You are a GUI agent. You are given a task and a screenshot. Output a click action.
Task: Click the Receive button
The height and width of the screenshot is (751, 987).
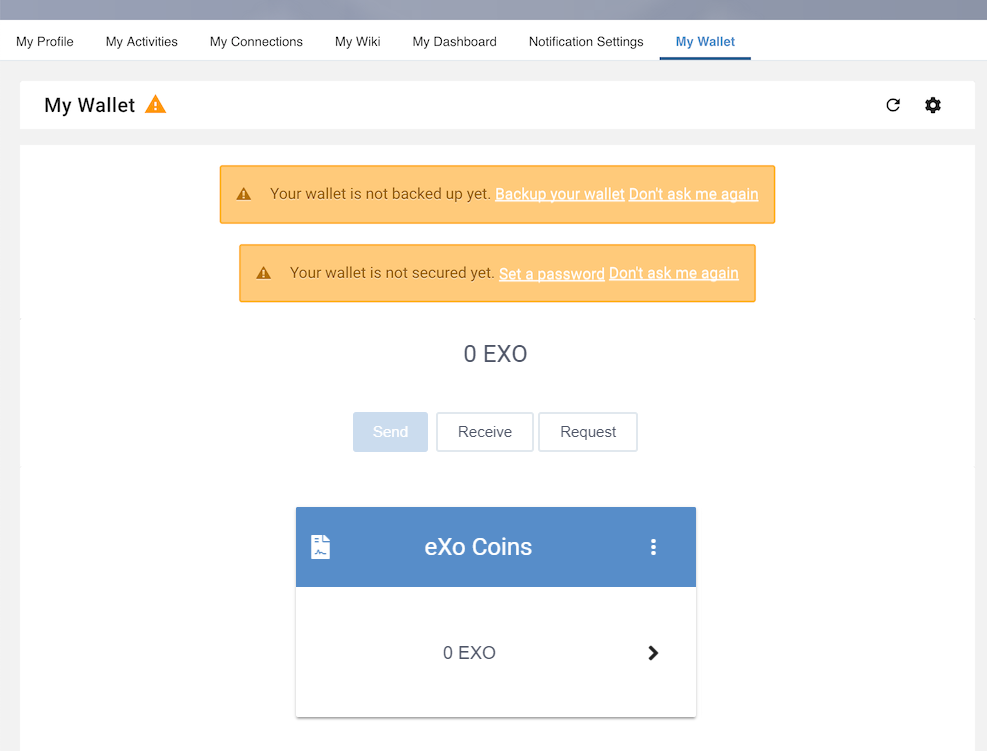485,432
